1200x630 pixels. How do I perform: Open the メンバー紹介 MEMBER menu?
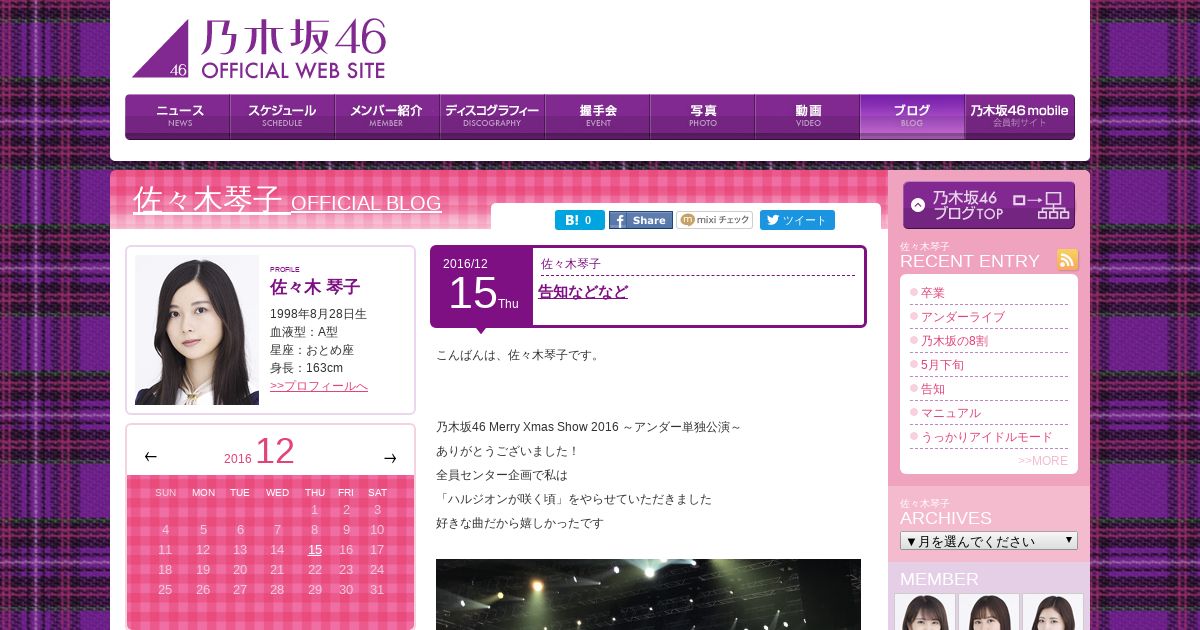point(387,117)
